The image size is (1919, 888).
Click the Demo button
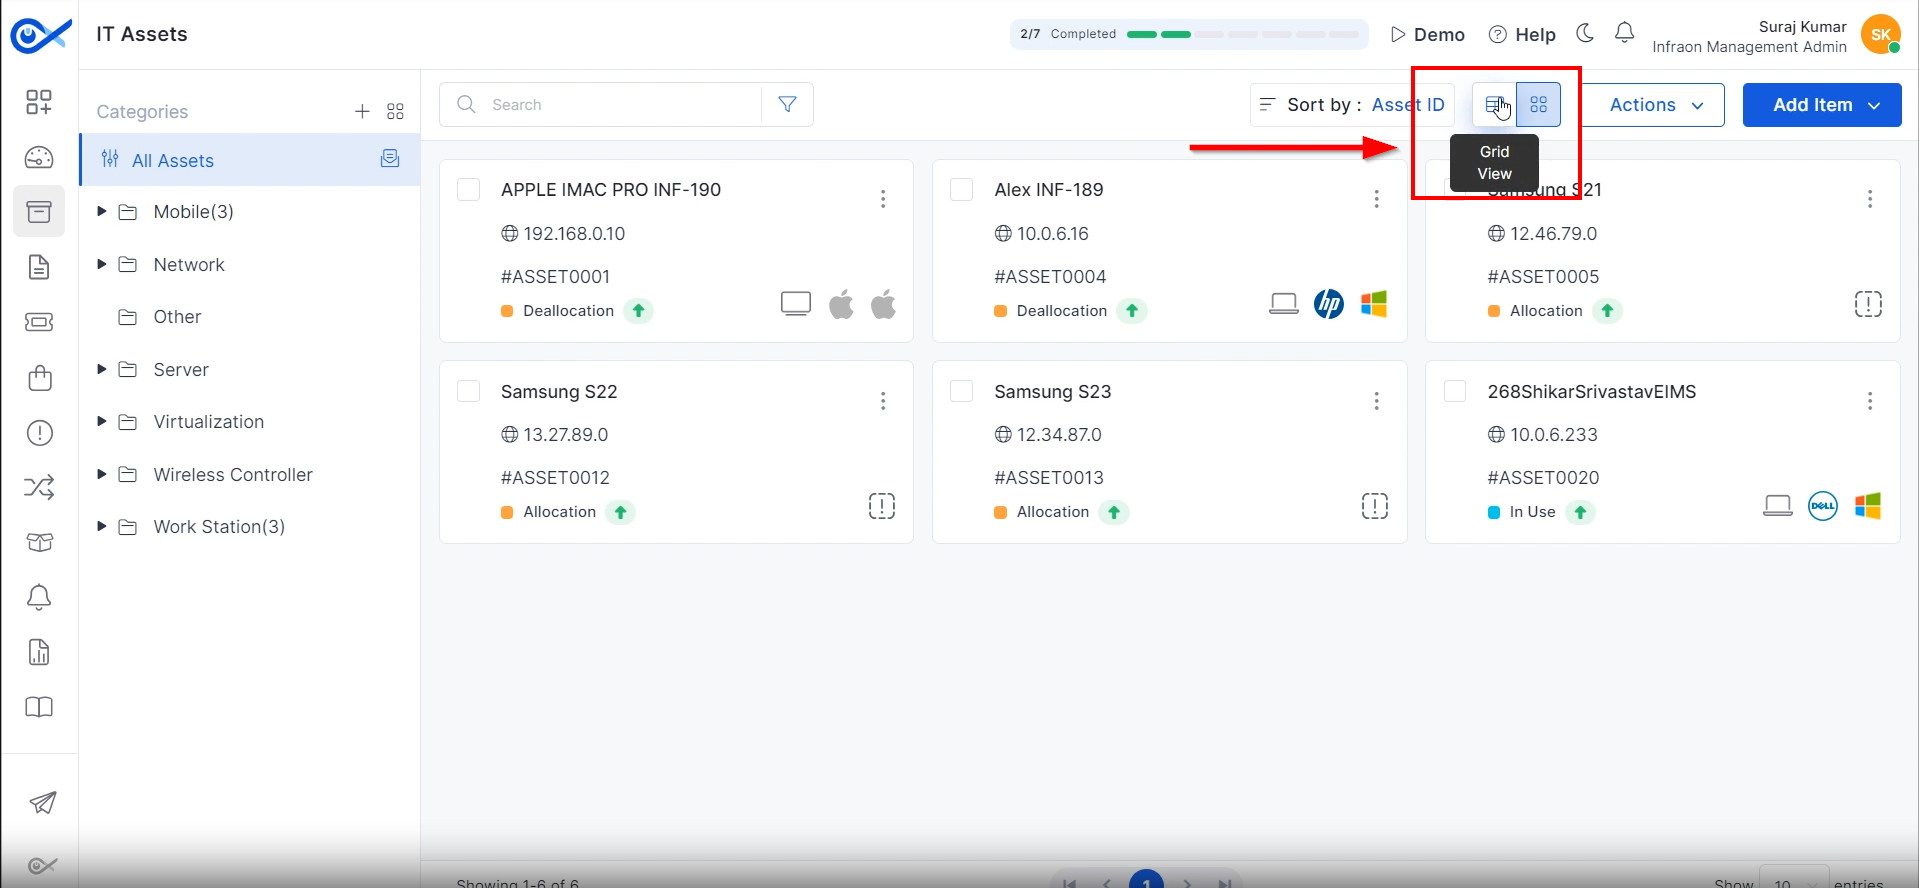click(1427, 34)
